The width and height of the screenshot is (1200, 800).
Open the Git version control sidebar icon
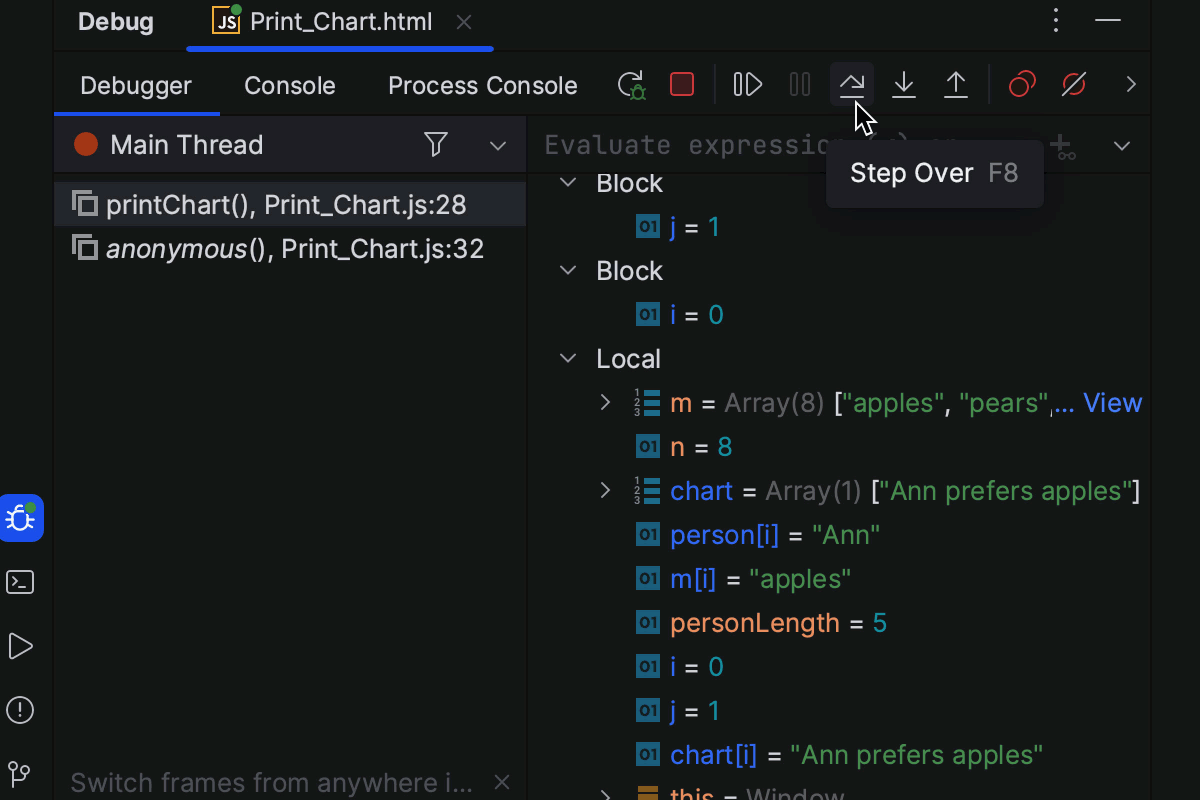[x=20, y=773]
